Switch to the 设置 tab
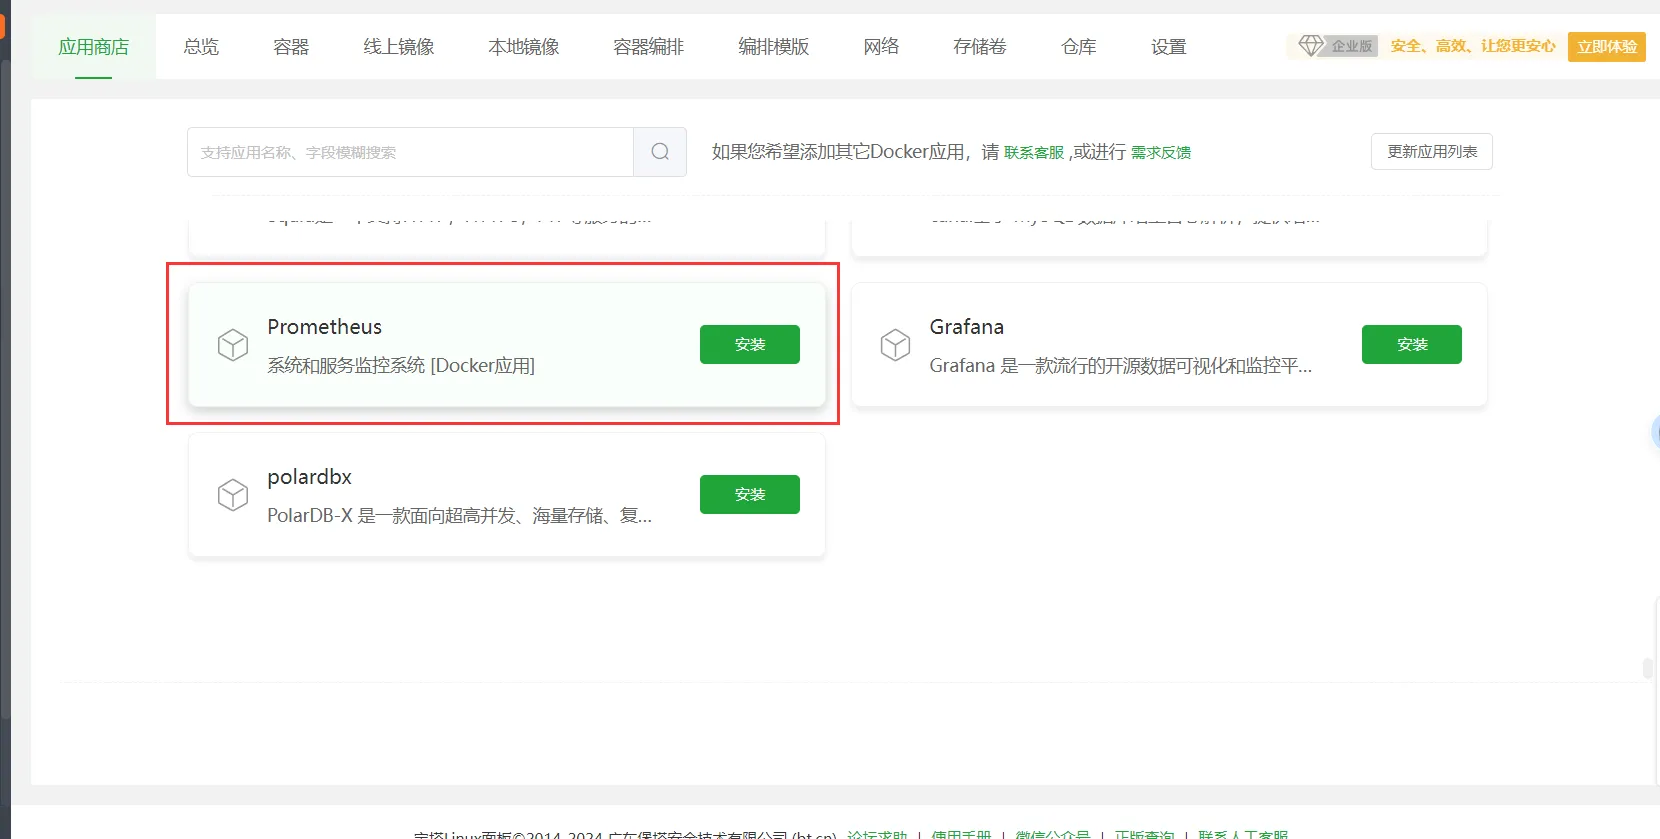The width and height of the screenshot is (1660, 839). 1168,47
